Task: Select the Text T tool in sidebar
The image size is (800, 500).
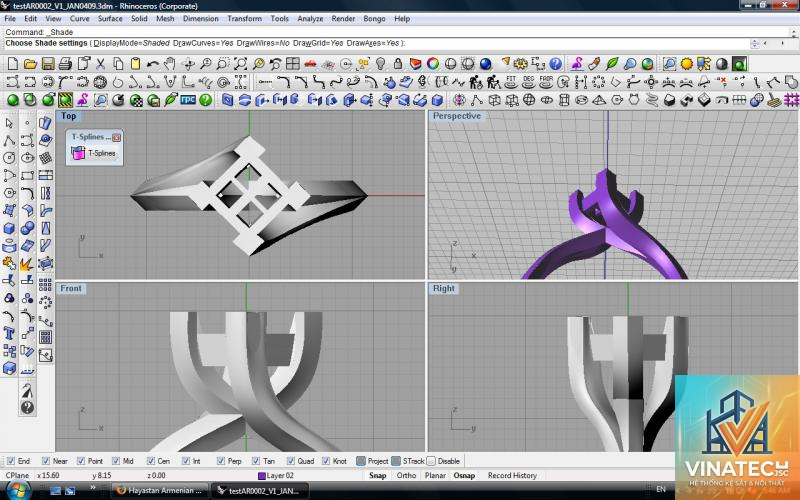Action: pos(9,333)
